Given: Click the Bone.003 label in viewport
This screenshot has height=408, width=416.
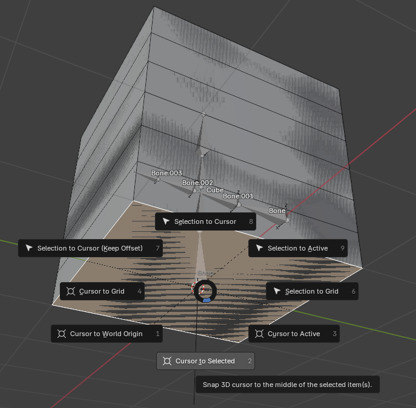Looking at the screenshot, I should pos(167,173).
